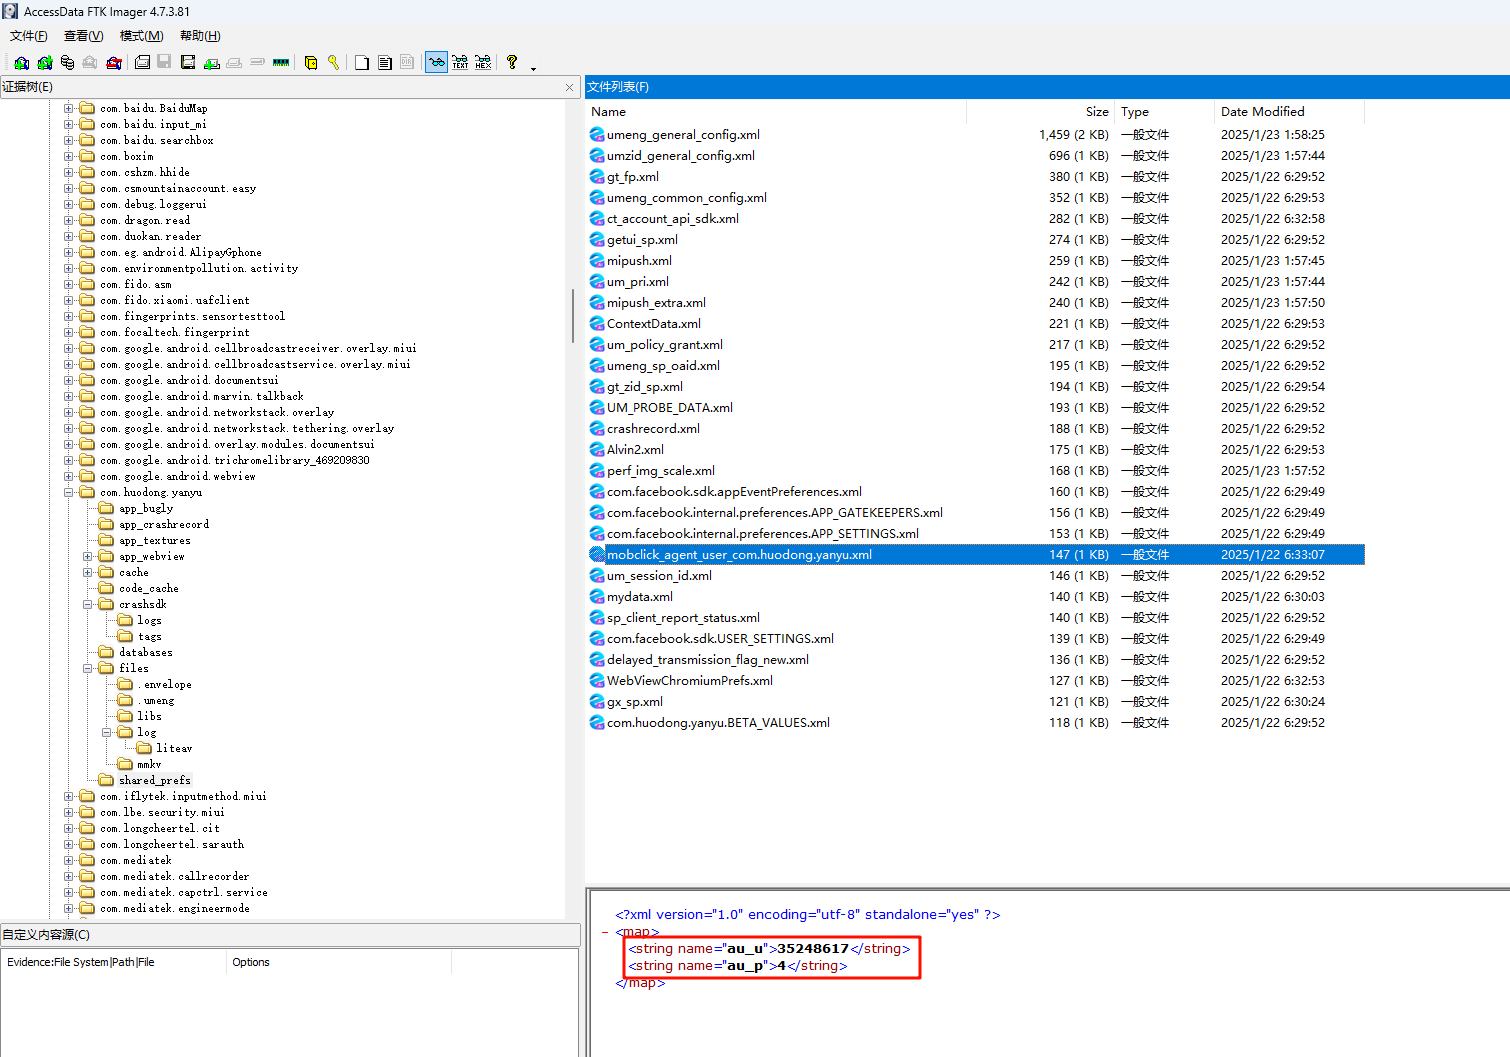
Task: Sort file list by Size column header
Action: point(1096,112)
